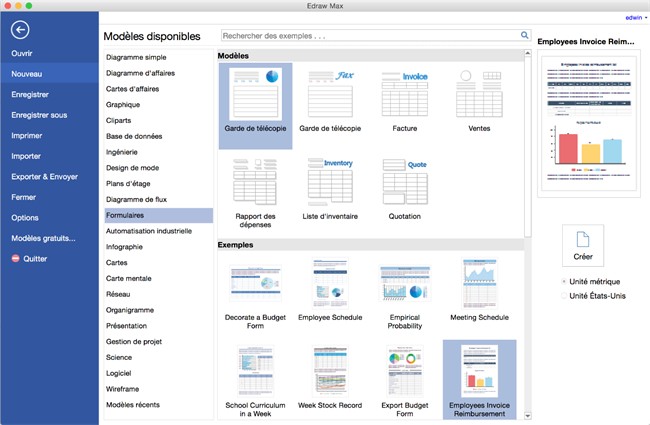Screen dimensions: 650x425
Task: Open the Modèles gratuits link
Action: click(x=43, y=238)
